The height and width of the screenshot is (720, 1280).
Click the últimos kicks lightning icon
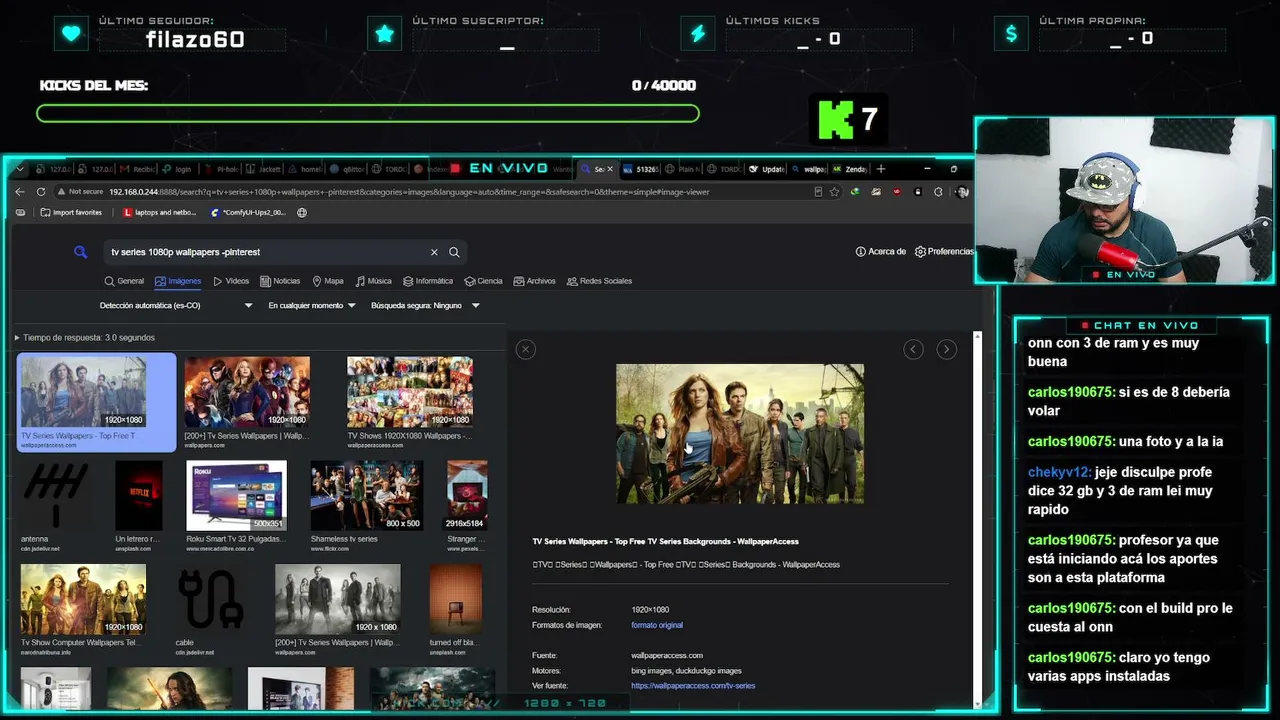coord(698,33)
